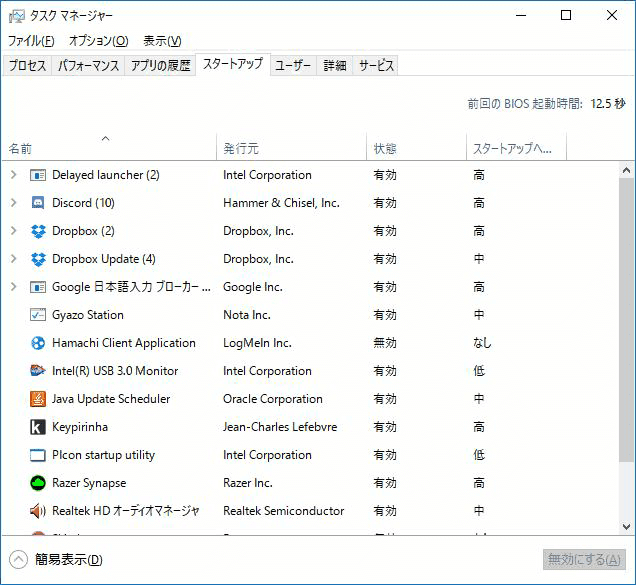Sort by the 状態 column header
636x585 pixels.
[416, 147]
